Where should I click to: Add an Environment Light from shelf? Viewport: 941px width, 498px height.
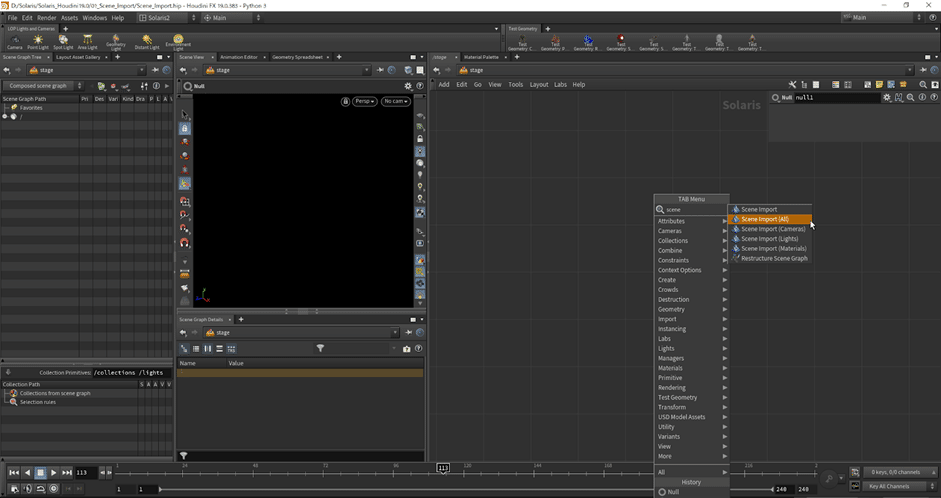178,41
